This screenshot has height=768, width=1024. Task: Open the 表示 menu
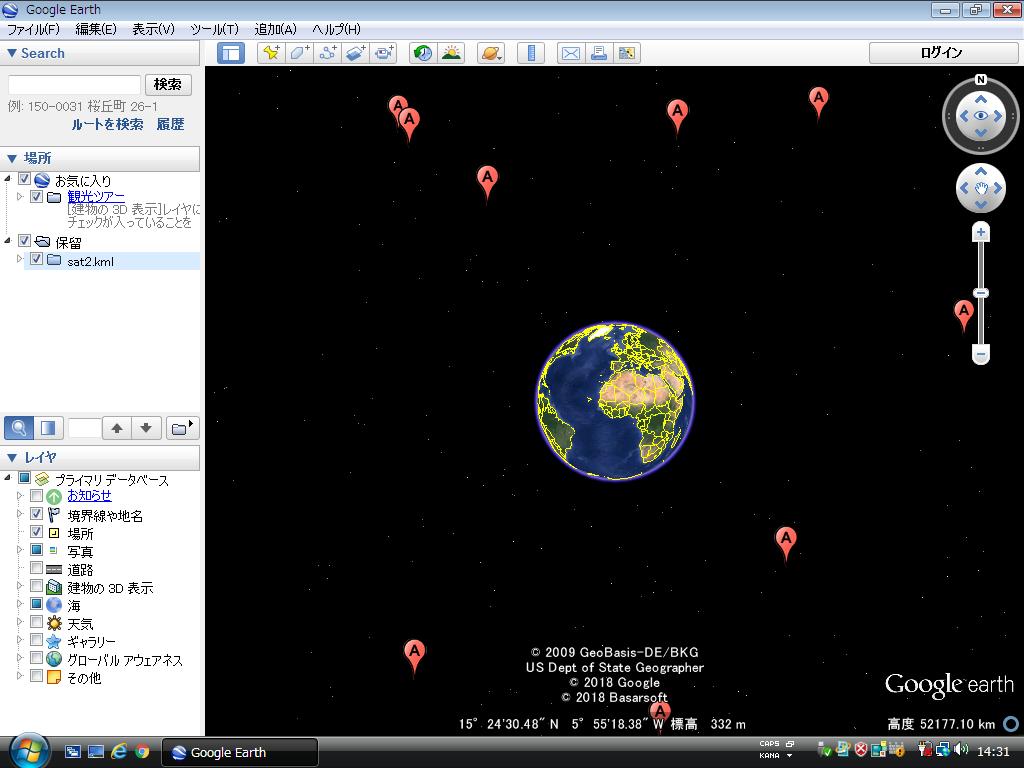pyautogui.click(x=150, y=29)
